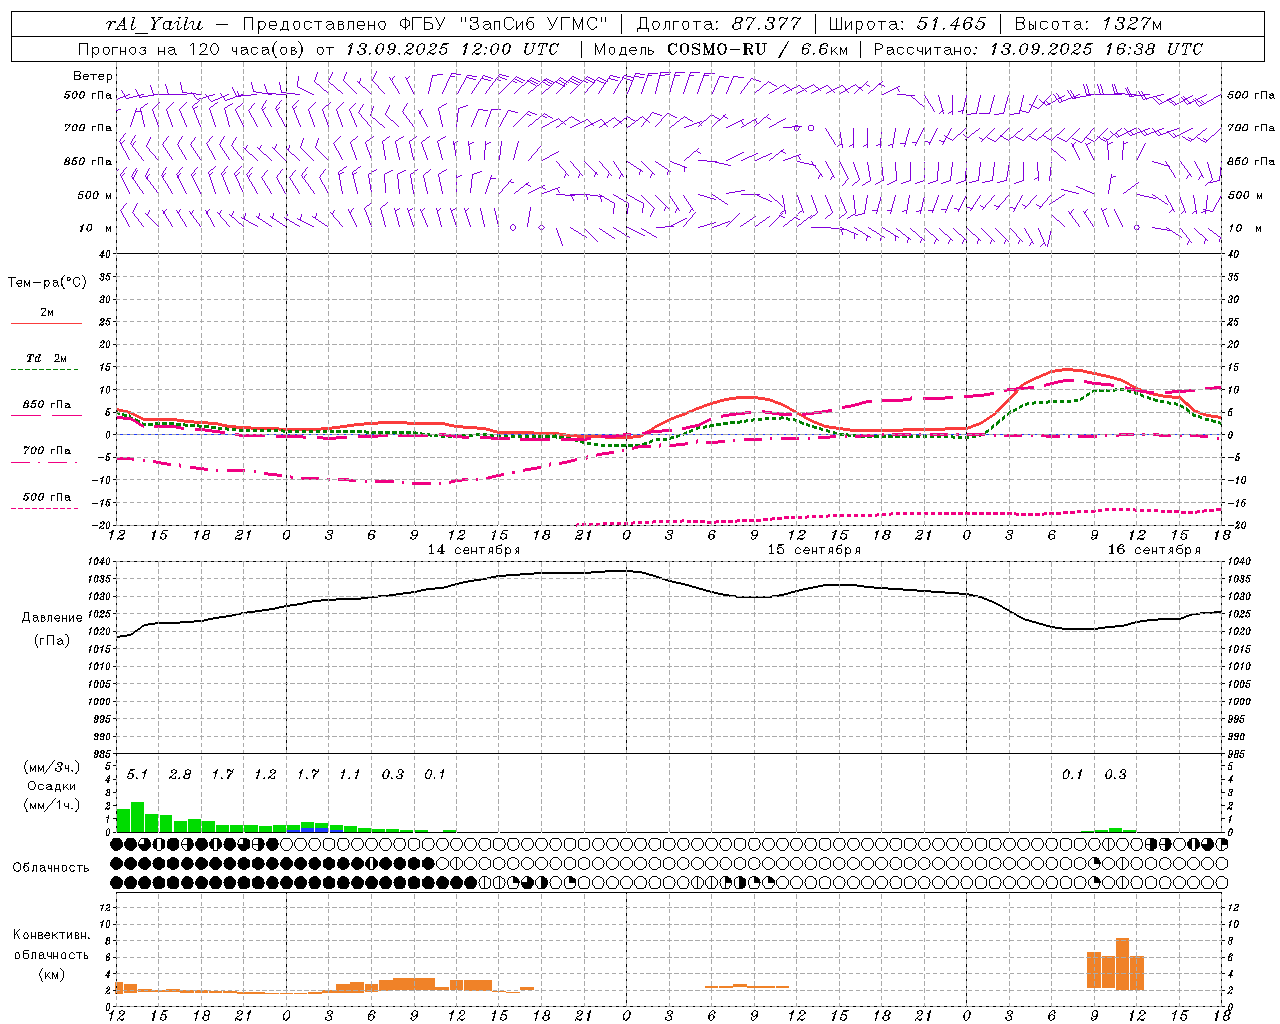Select the (гПа) unit under Давление
Viewport: 1280px width, 1024px height.
pos(52,640)
